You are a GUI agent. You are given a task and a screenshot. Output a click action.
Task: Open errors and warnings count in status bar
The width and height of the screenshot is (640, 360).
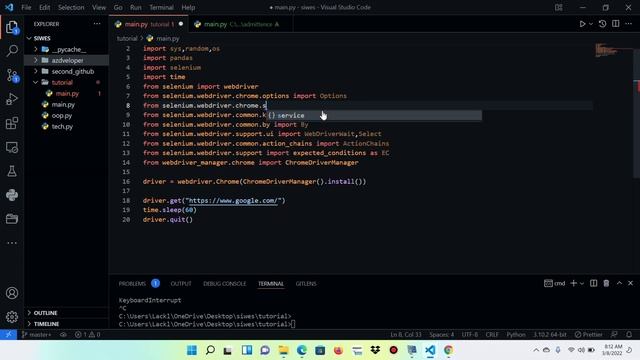point(87,334)
